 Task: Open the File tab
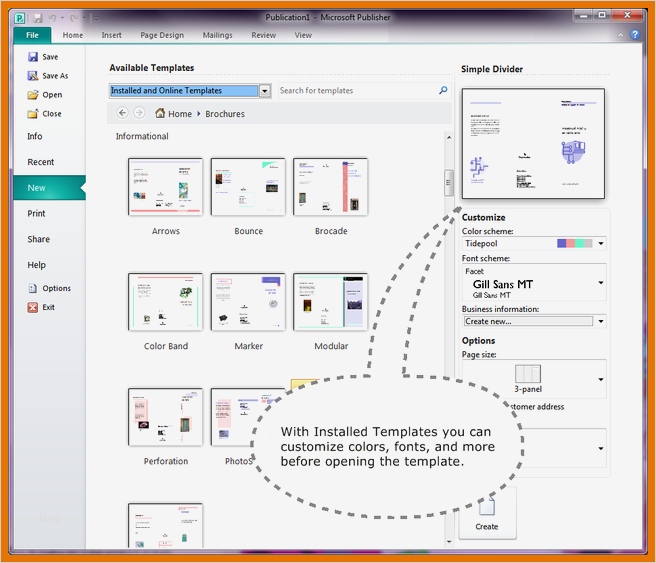32,35
